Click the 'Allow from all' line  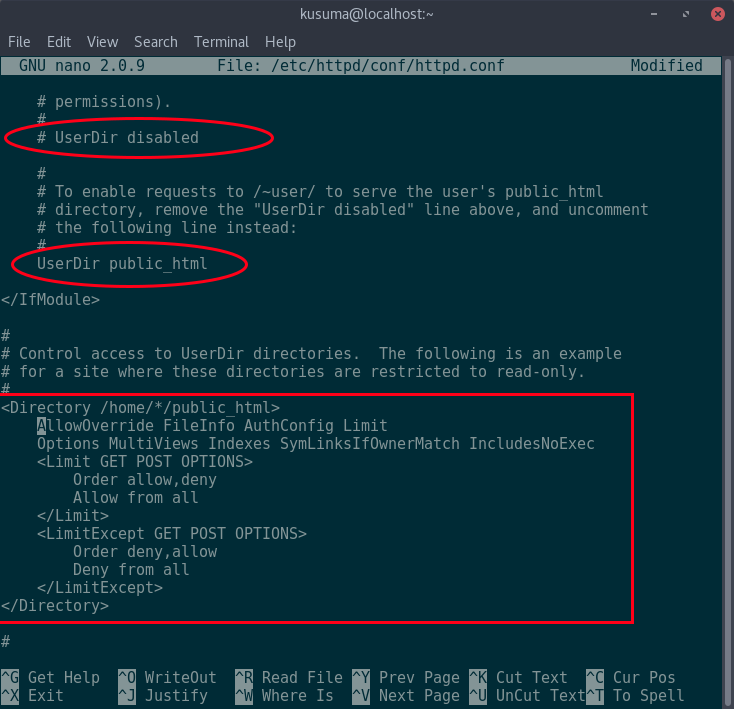coord(135,497)
